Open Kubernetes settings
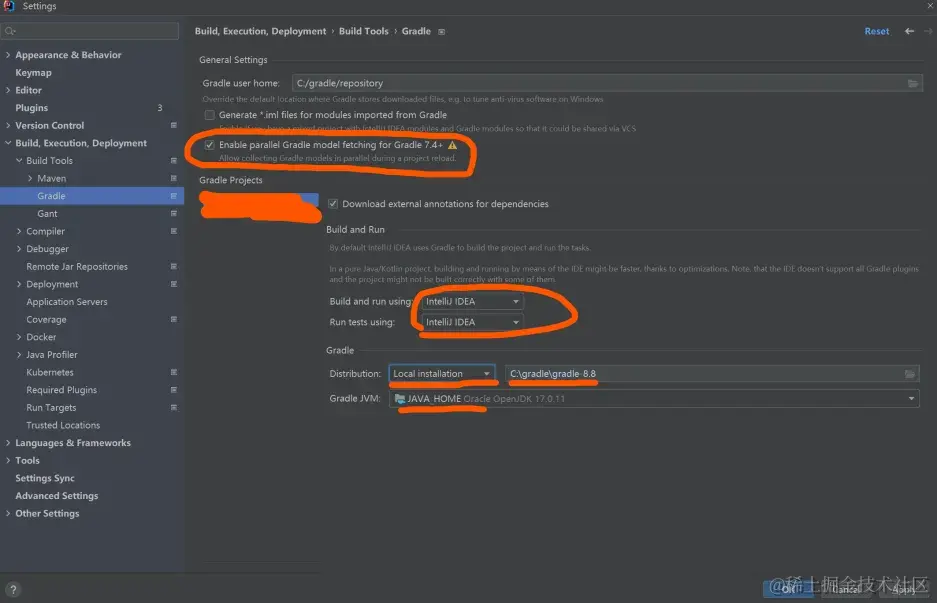 tap(50, 372)
